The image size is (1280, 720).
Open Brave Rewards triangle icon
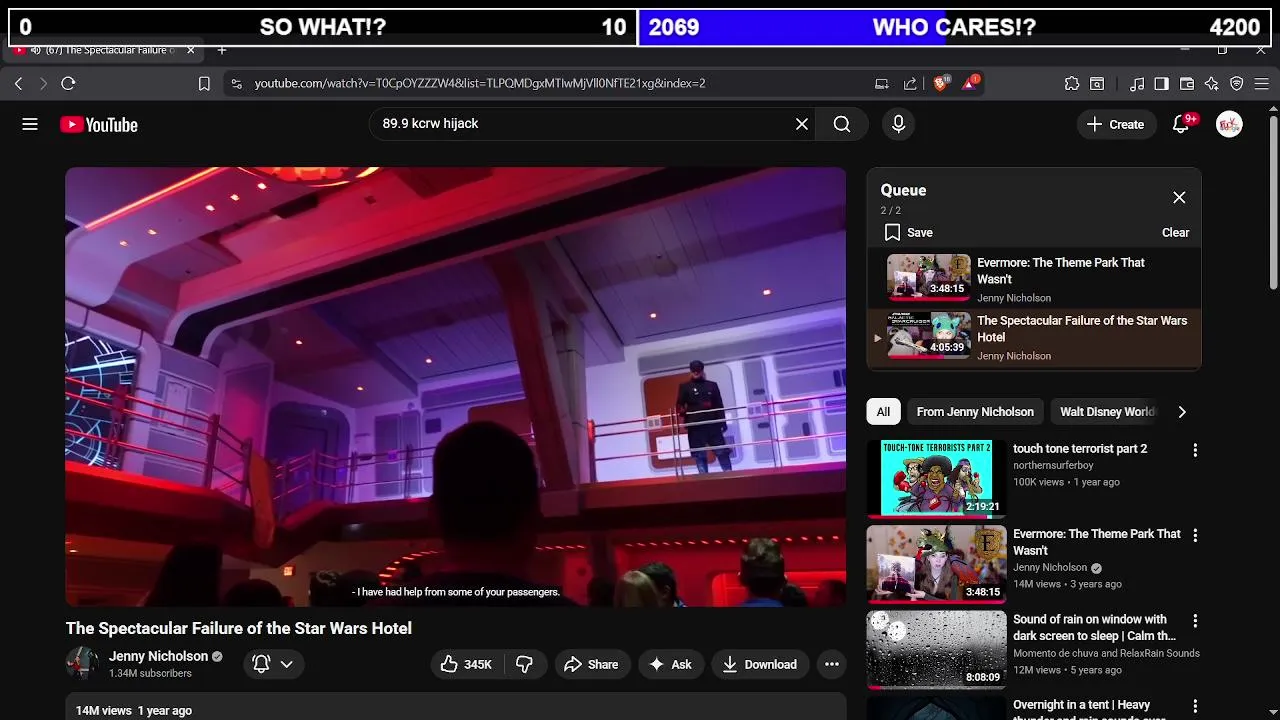pos(971,83)
